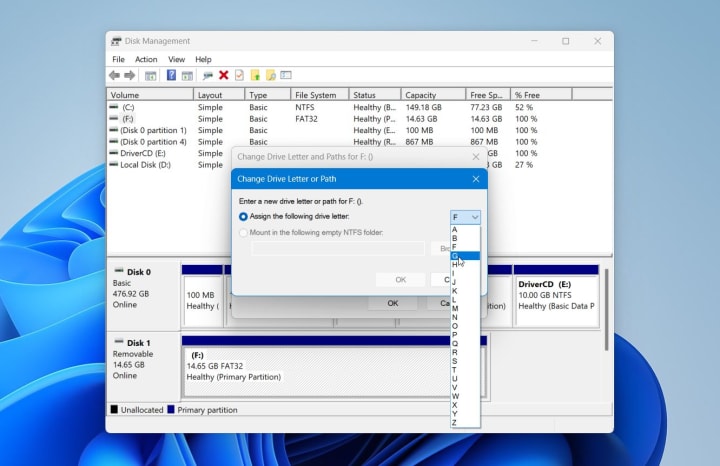Click OK in Change Drive Letter or Path dialog
Image resolution: width=720 pixels, height=466 pixels.
400,280
